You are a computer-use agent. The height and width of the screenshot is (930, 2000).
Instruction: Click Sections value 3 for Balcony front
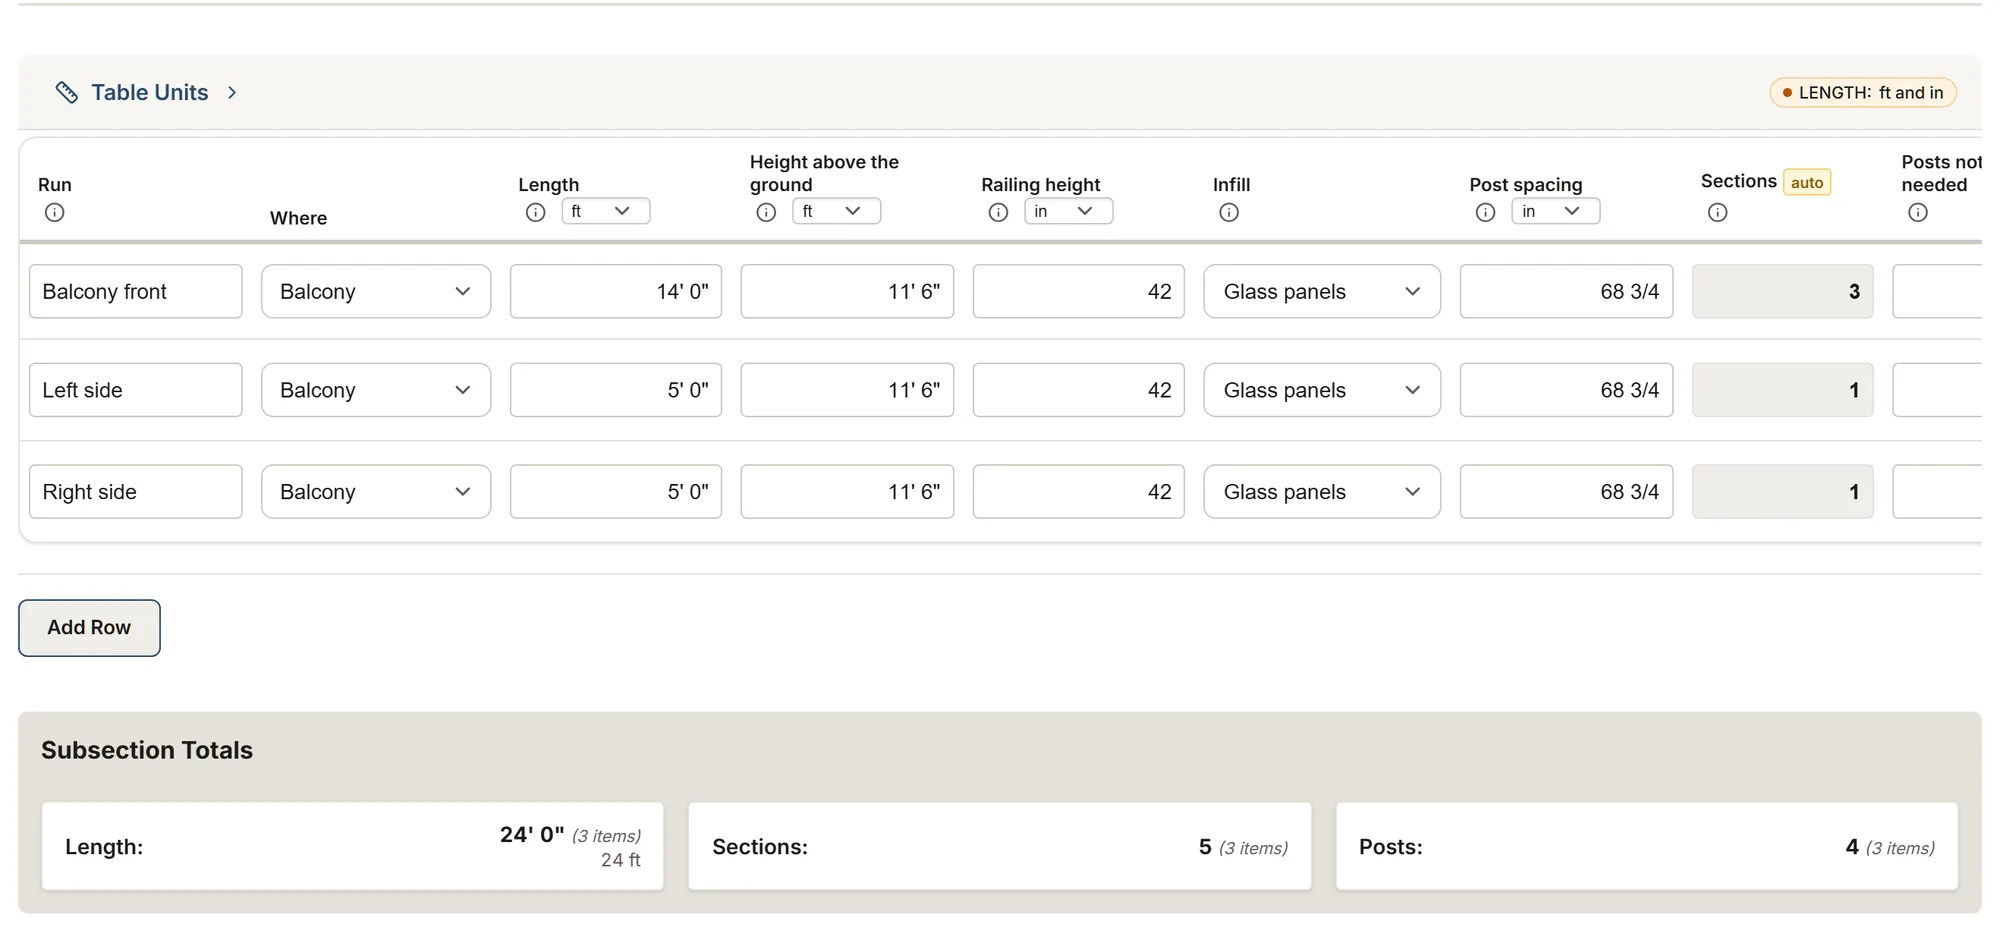(x=1783, y=291)
